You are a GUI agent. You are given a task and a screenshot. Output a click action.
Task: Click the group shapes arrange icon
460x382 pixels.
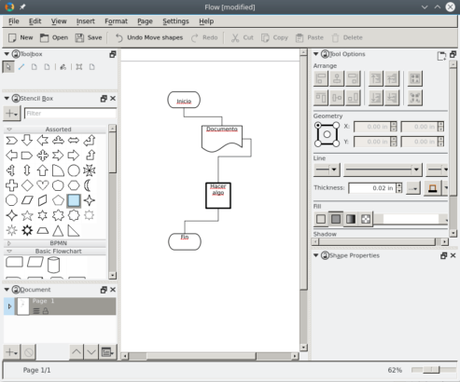coord(415,79)
